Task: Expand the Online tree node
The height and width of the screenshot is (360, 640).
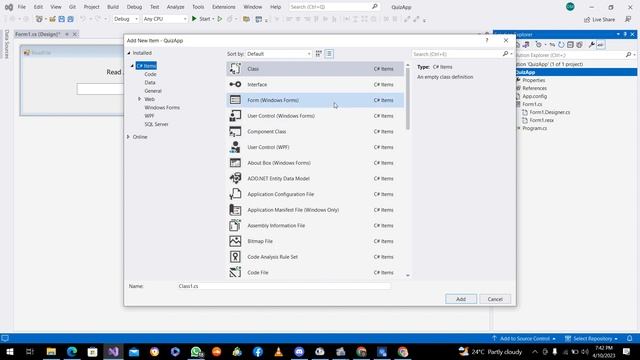Action: (129, 137)
